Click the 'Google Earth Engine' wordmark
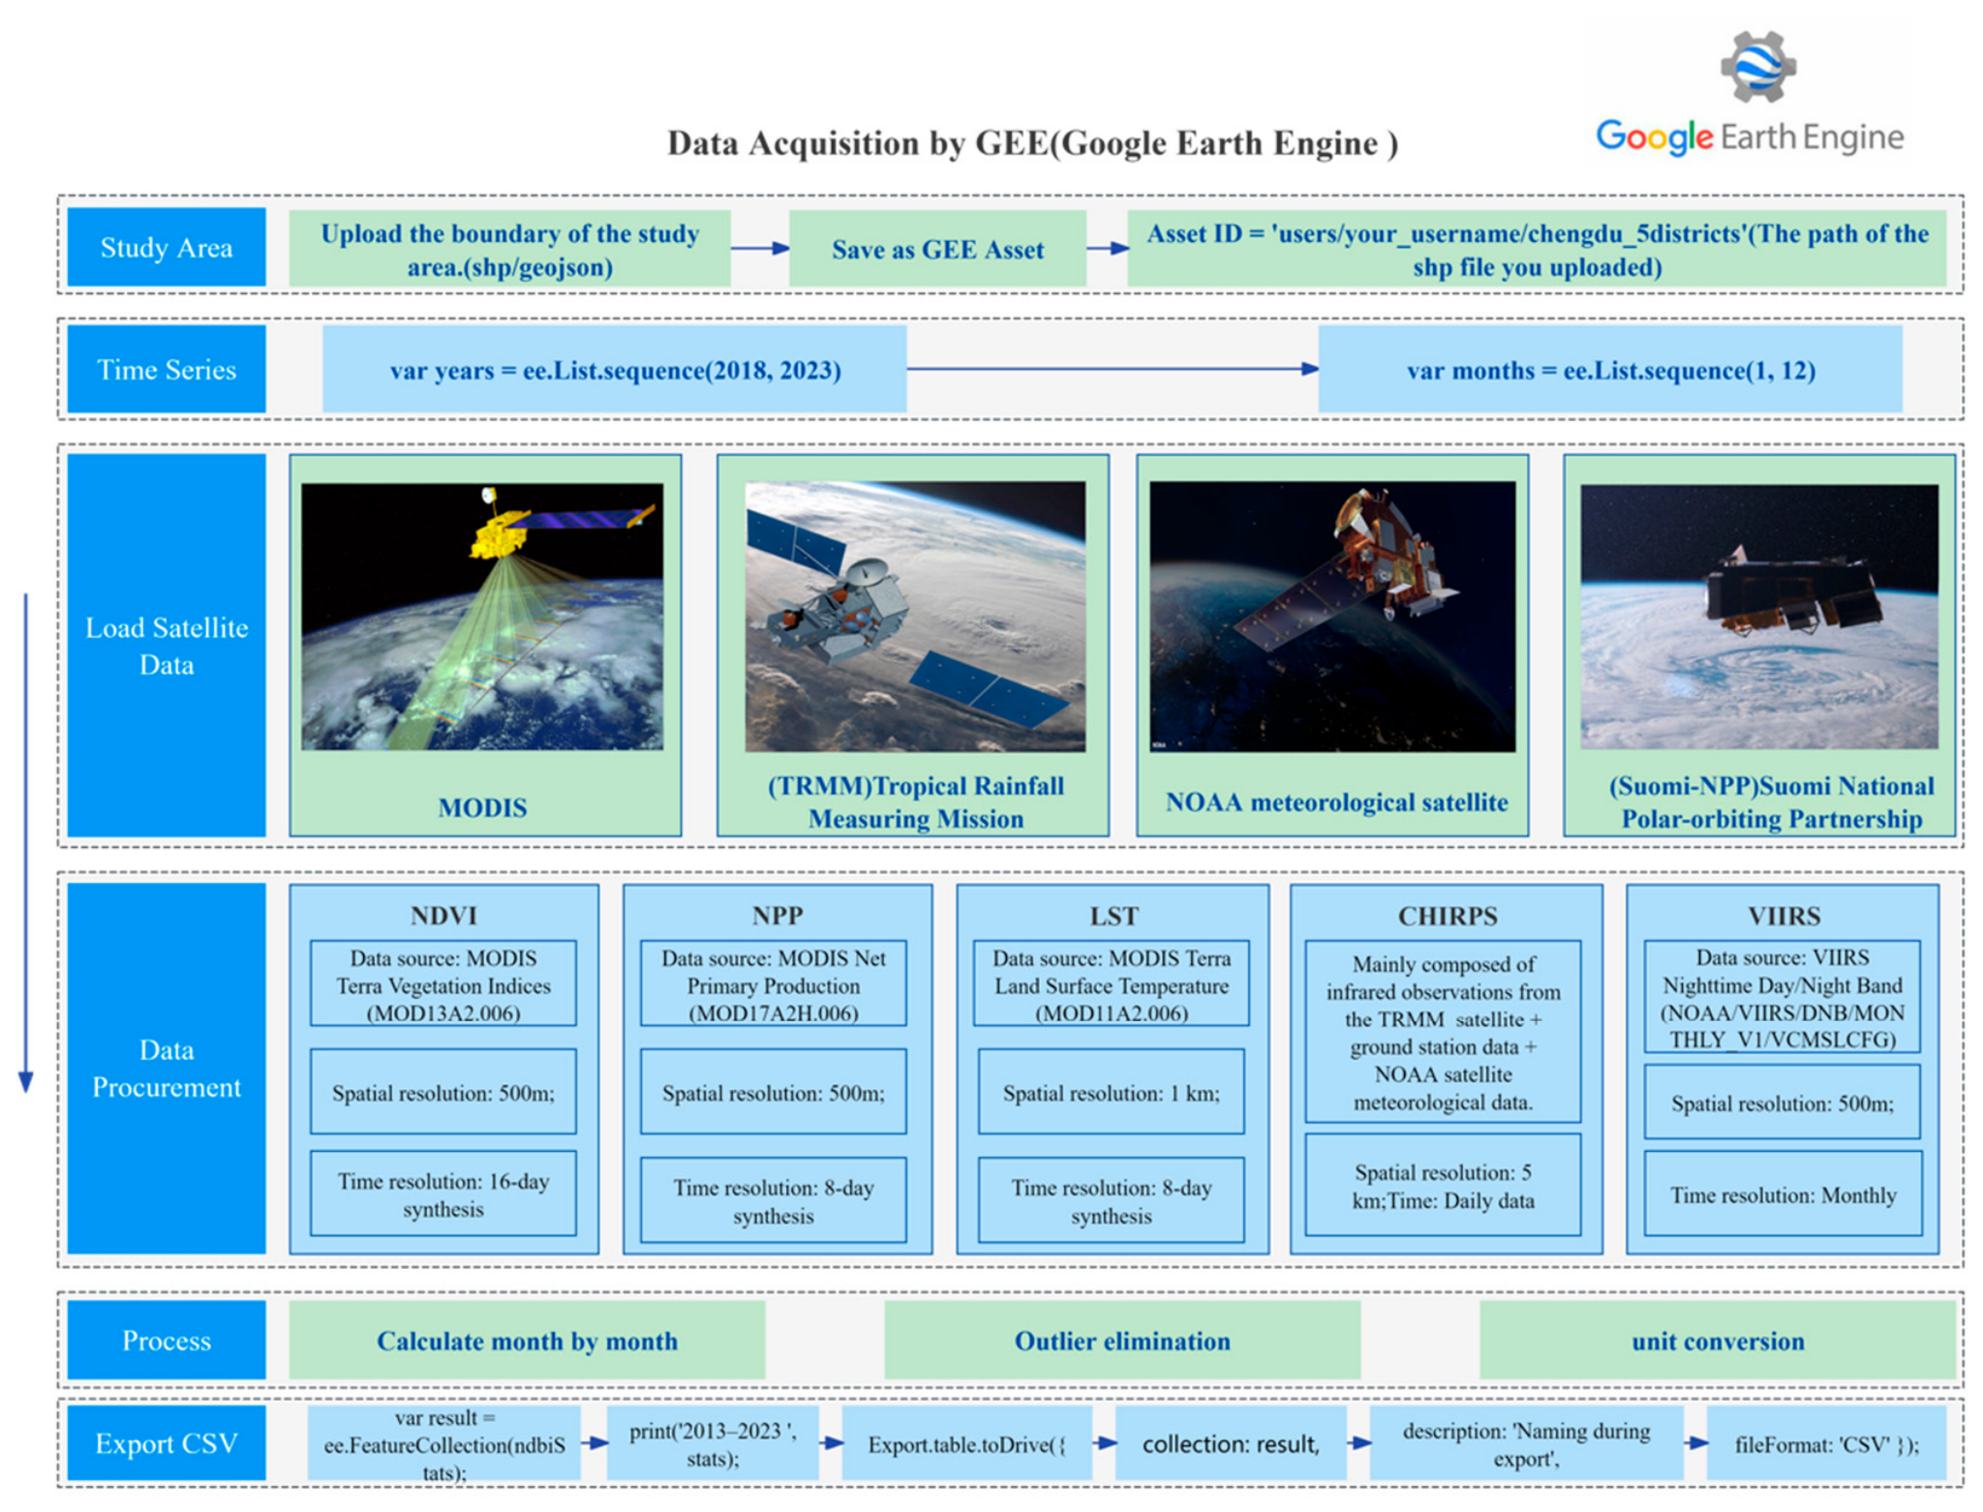1983x1512 pixels. click(1750, 137)
